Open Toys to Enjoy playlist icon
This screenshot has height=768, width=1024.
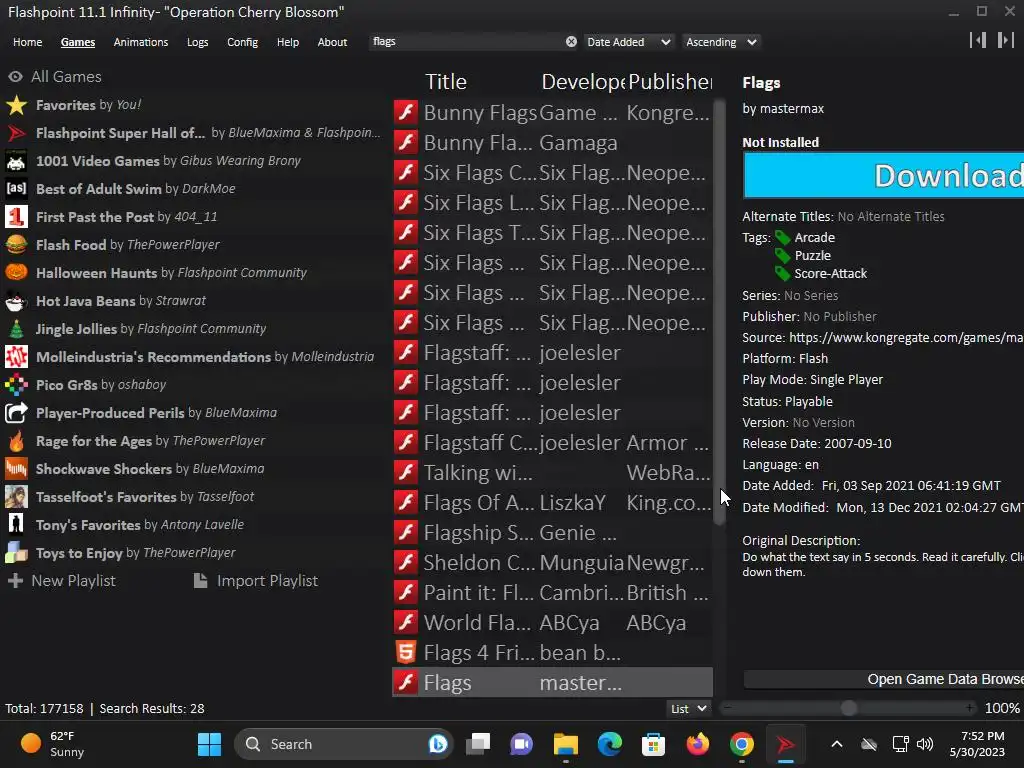(16, 553)
